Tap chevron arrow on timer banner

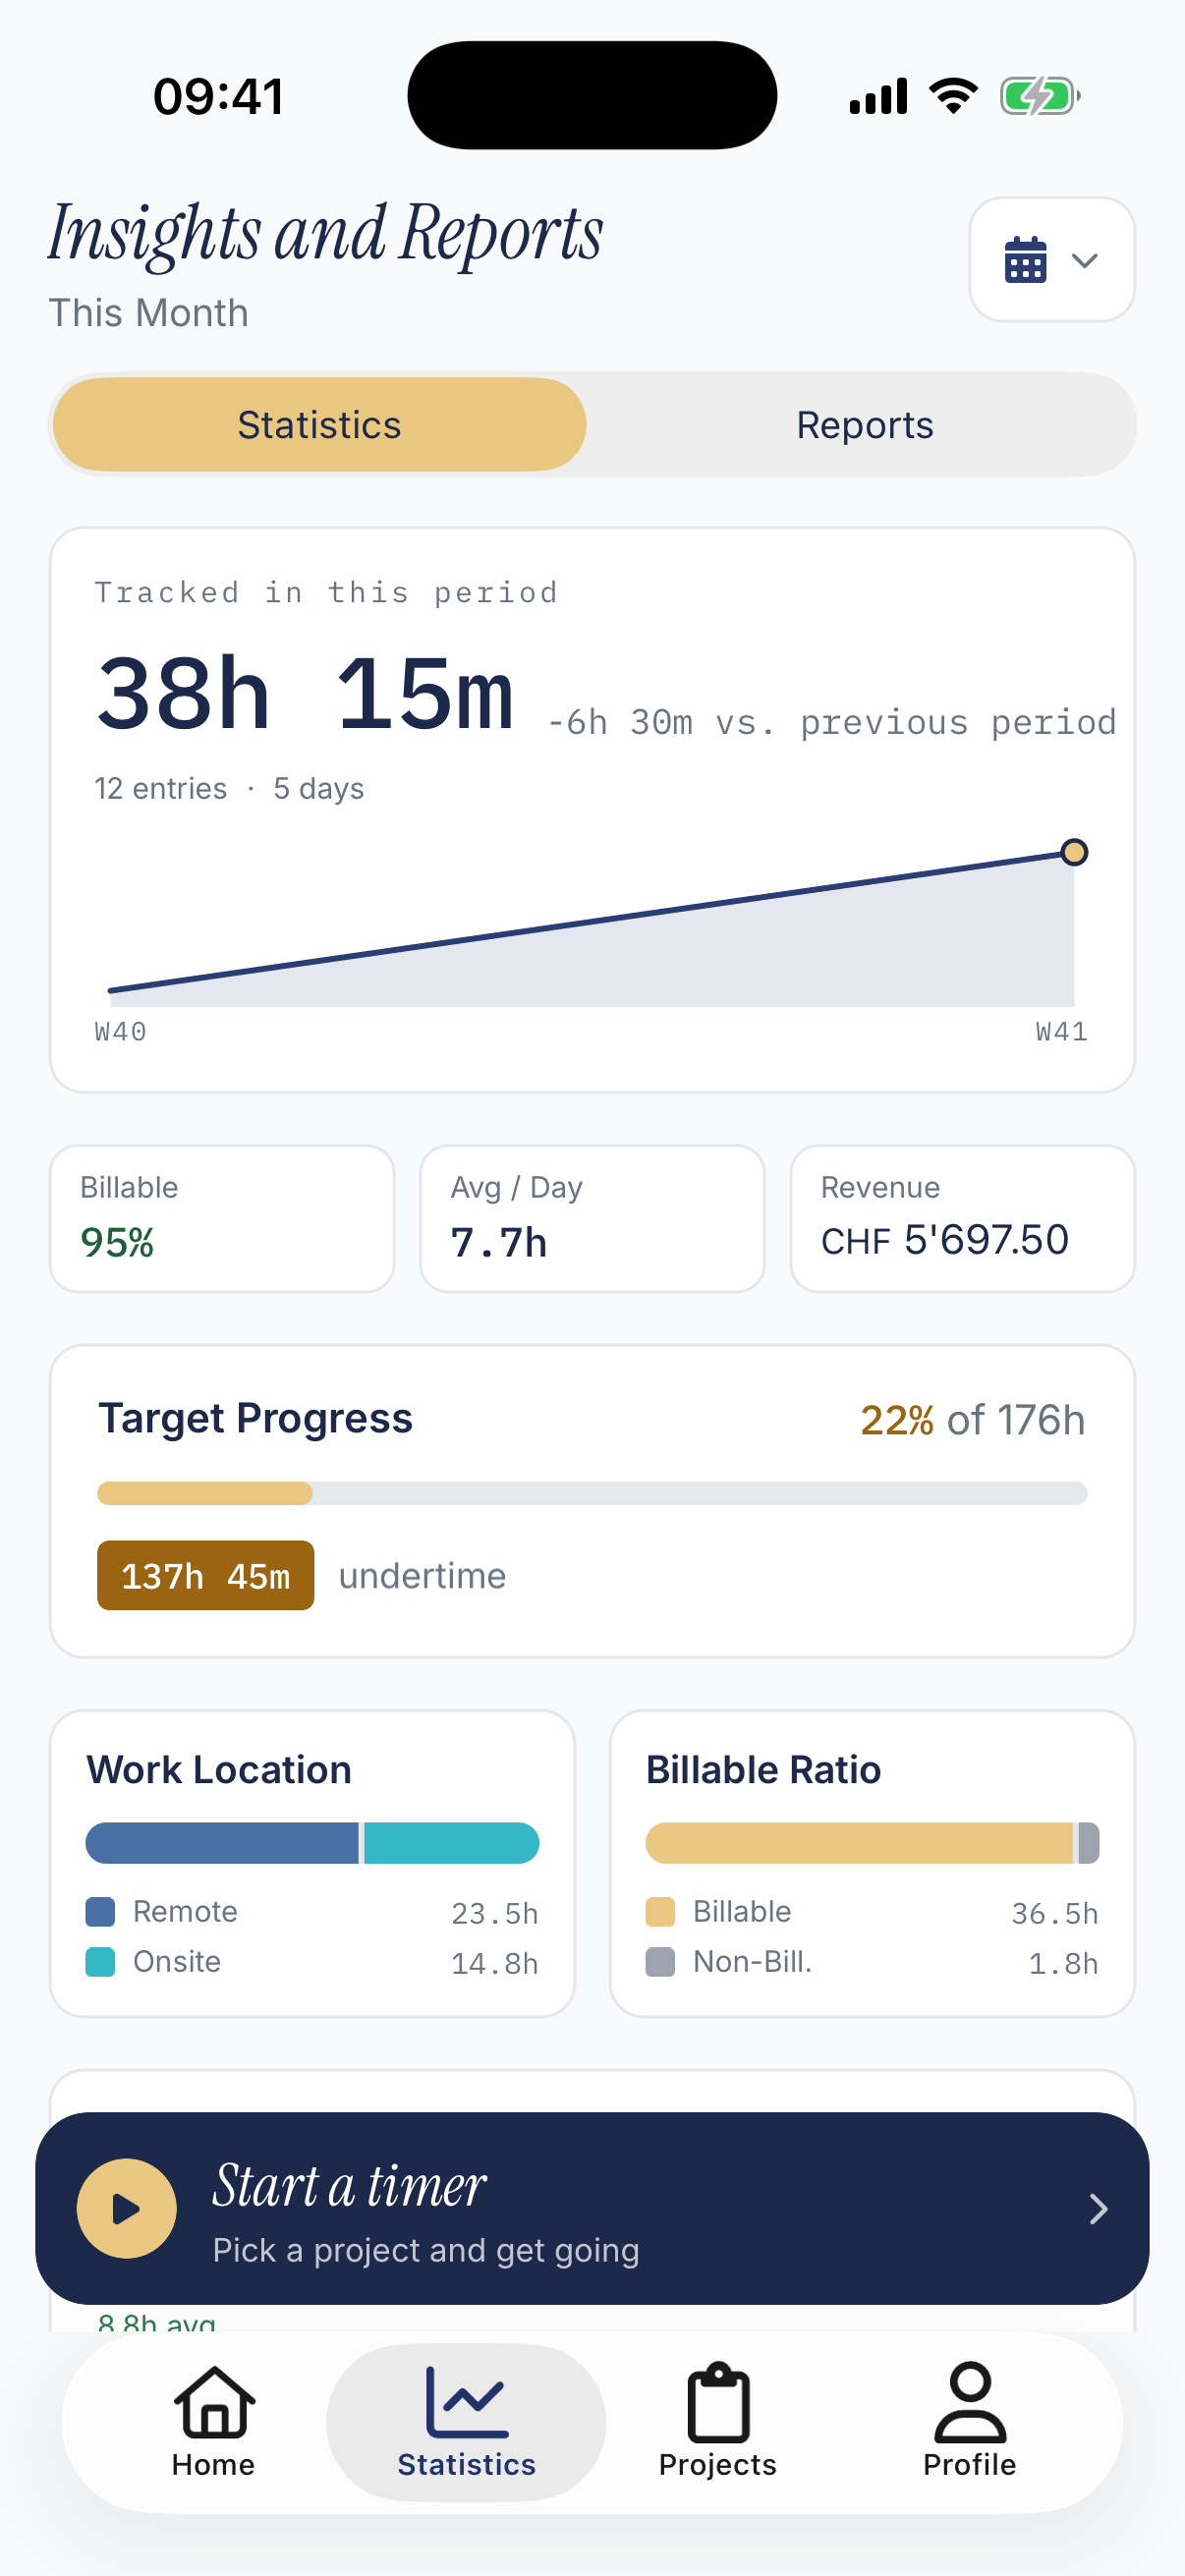(1098, 2208)
